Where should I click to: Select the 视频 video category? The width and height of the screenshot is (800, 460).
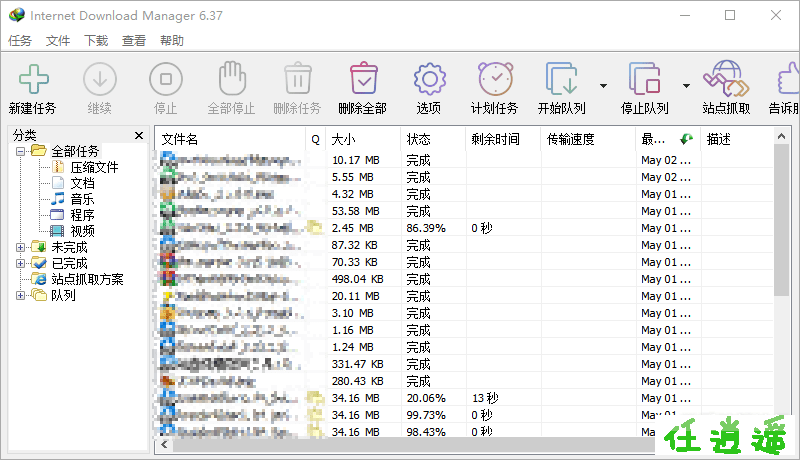(82, 231)
